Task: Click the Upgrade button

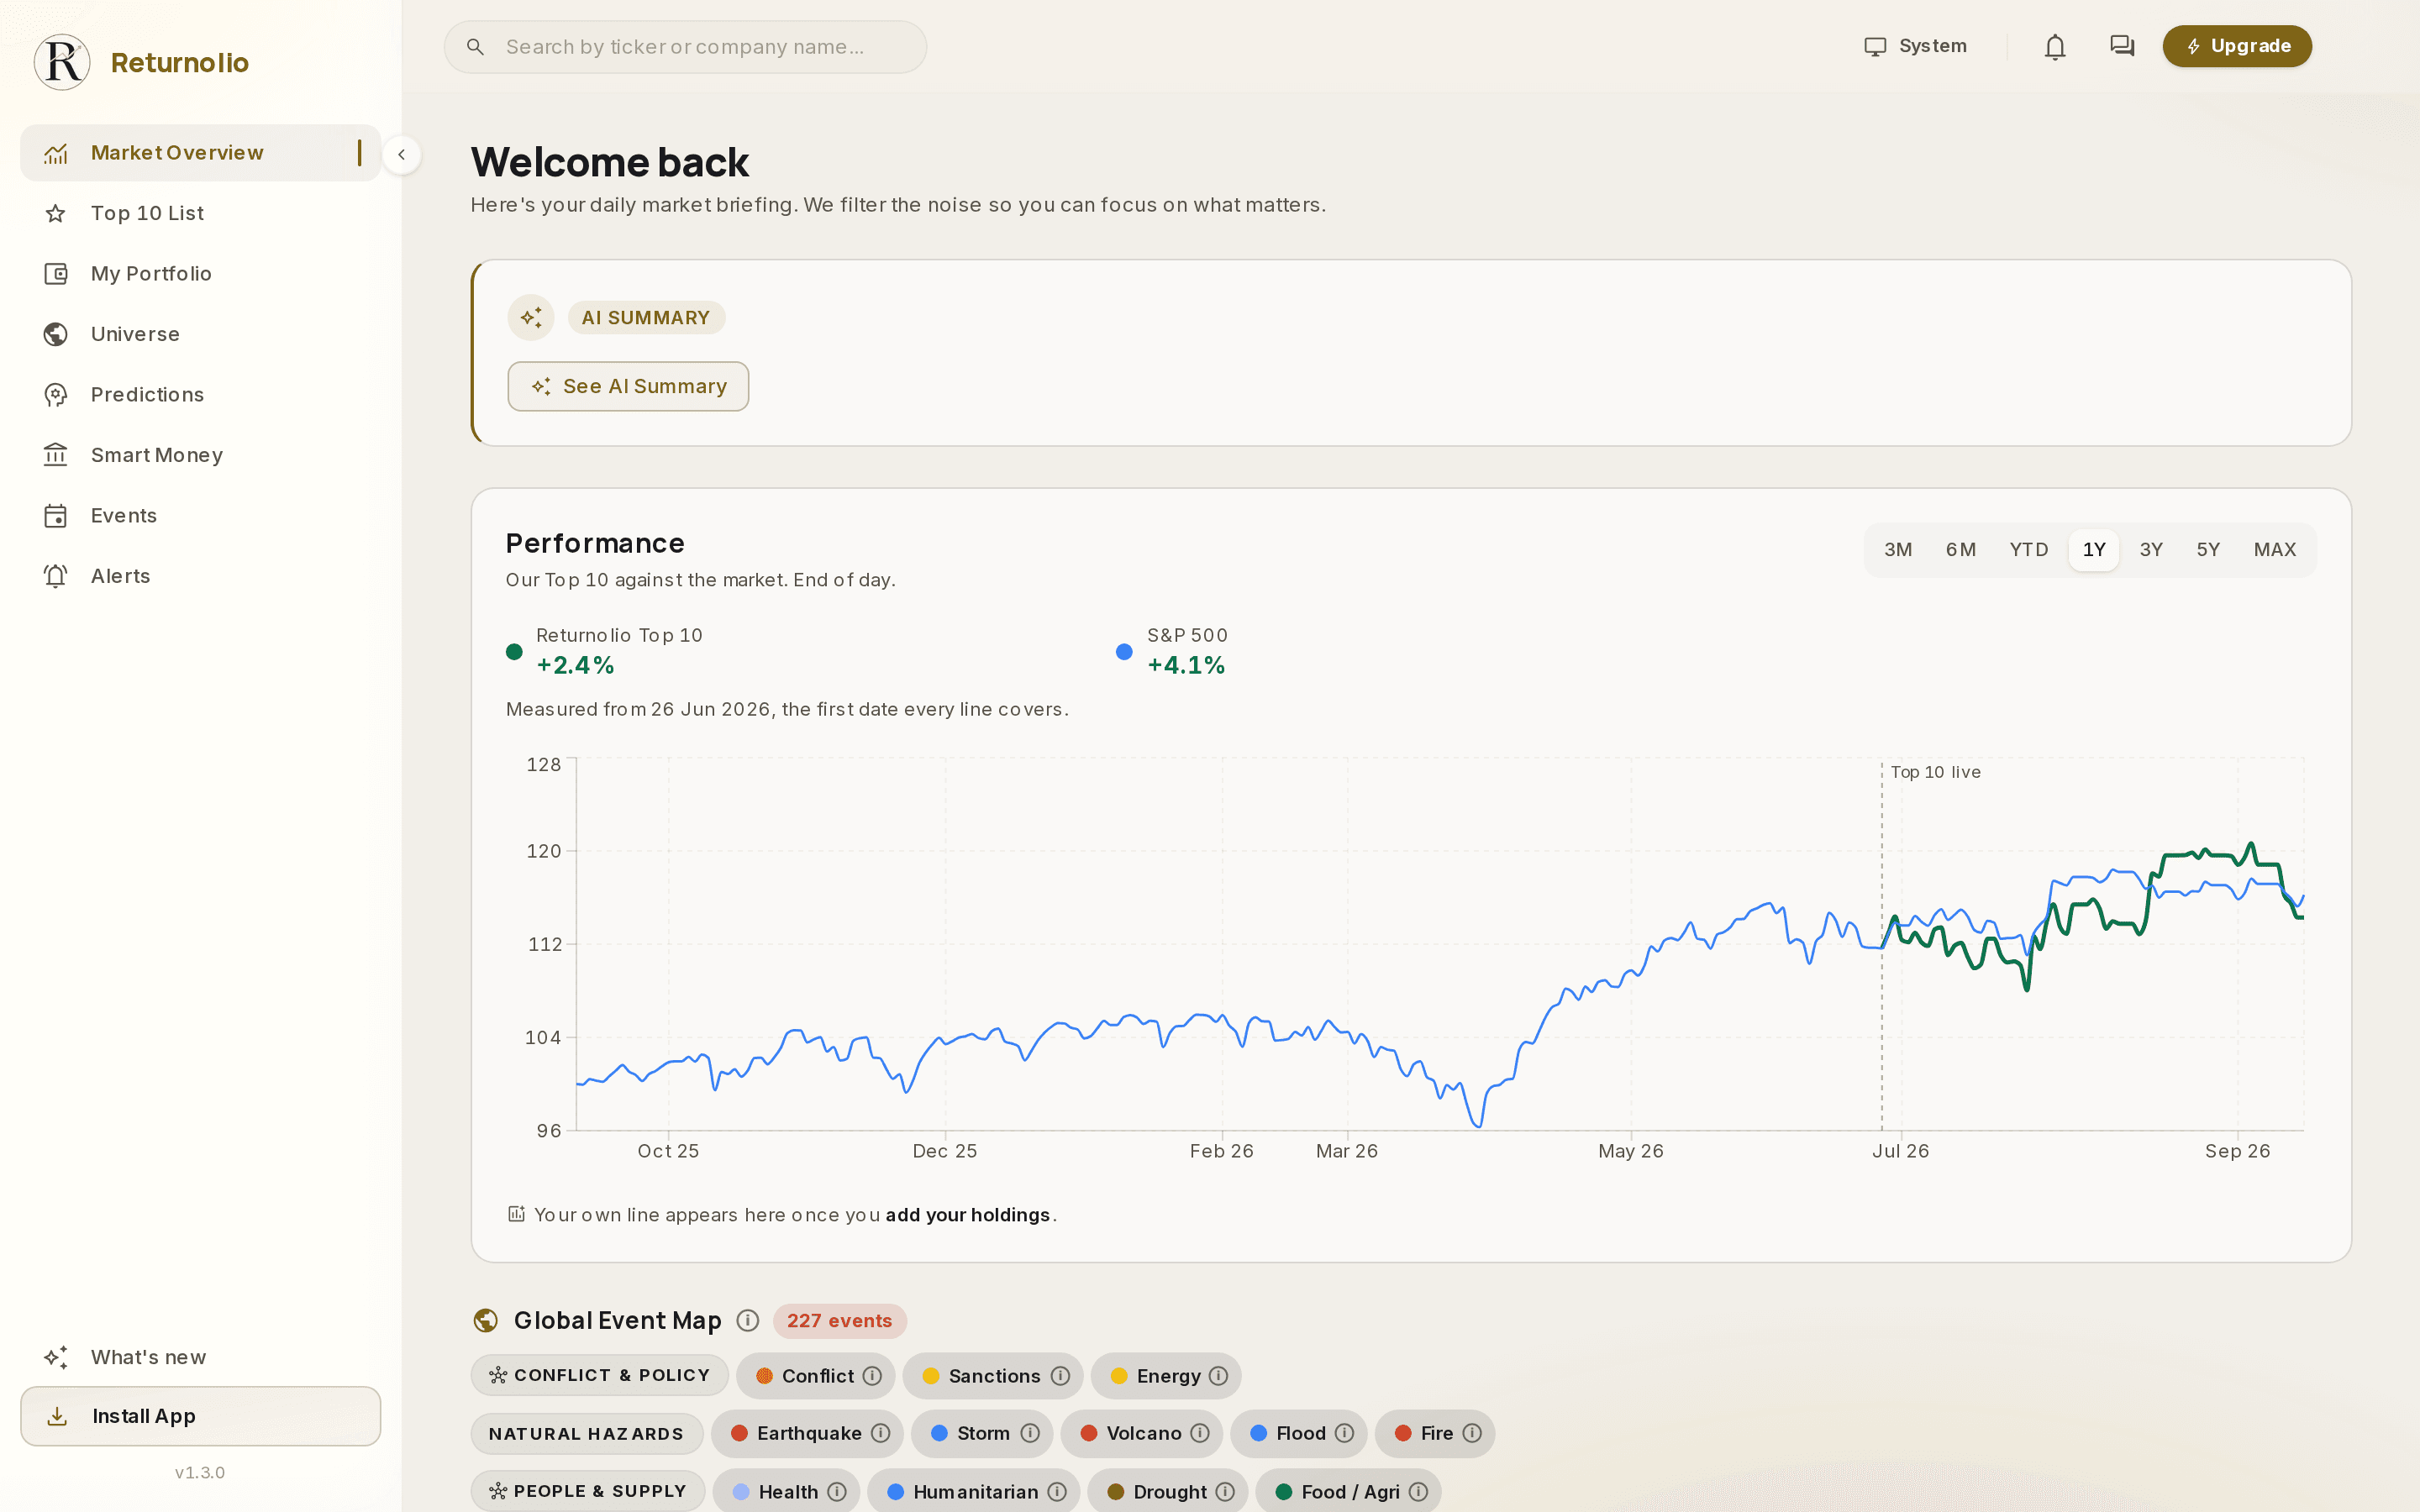Action: 2237,46
